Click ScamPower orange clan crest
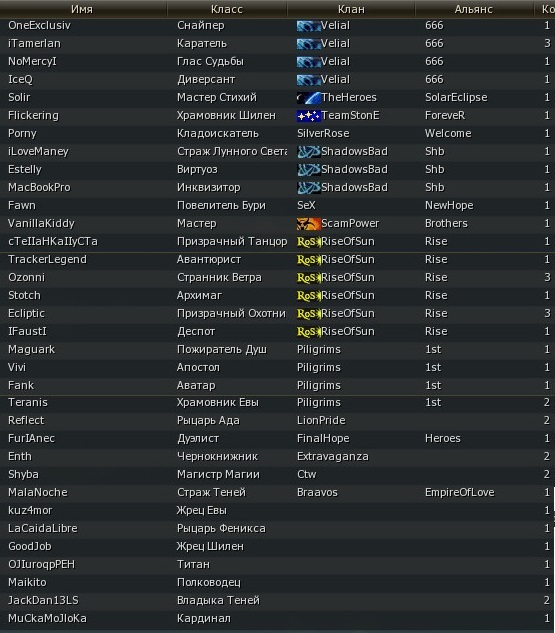The image size is (555, 633). pyautogui.click(x=308, y=224)
